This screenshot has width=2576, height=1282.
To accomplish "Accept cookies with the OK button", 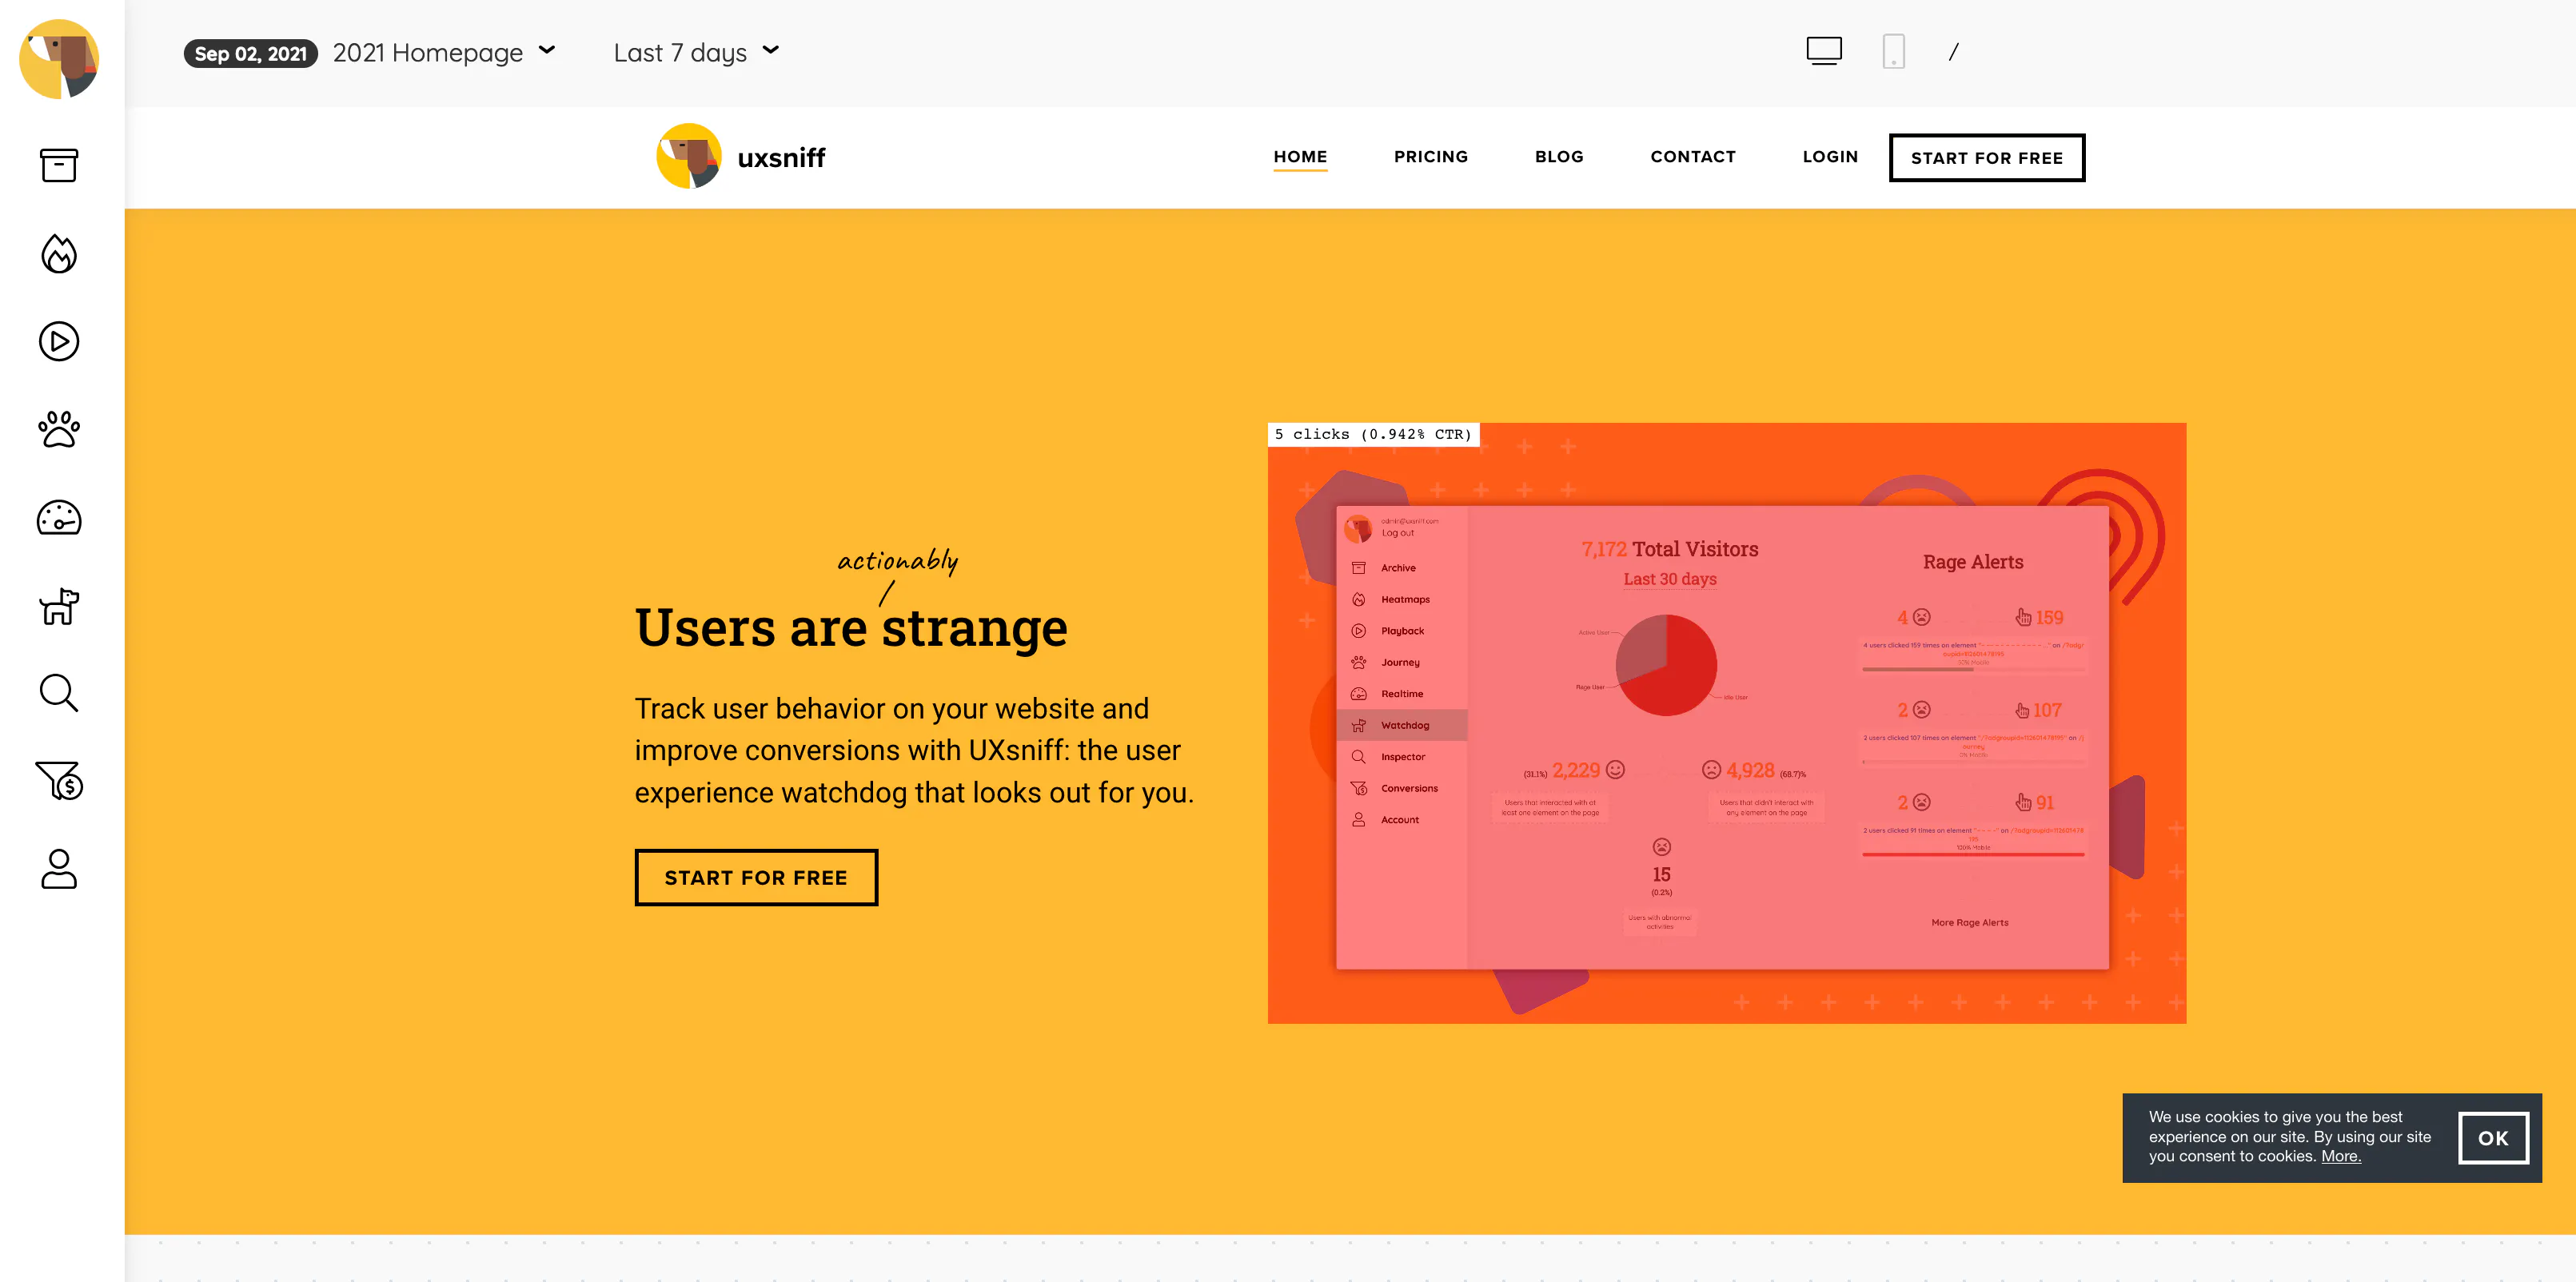I will (2493, 1138).
